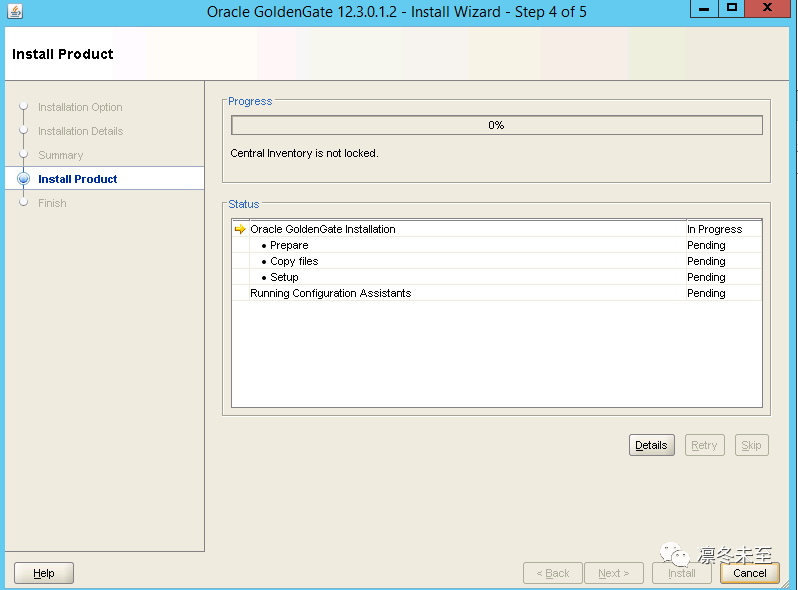Maximize the Install Wizard window
798x590 pixels.
coord(731,9)
